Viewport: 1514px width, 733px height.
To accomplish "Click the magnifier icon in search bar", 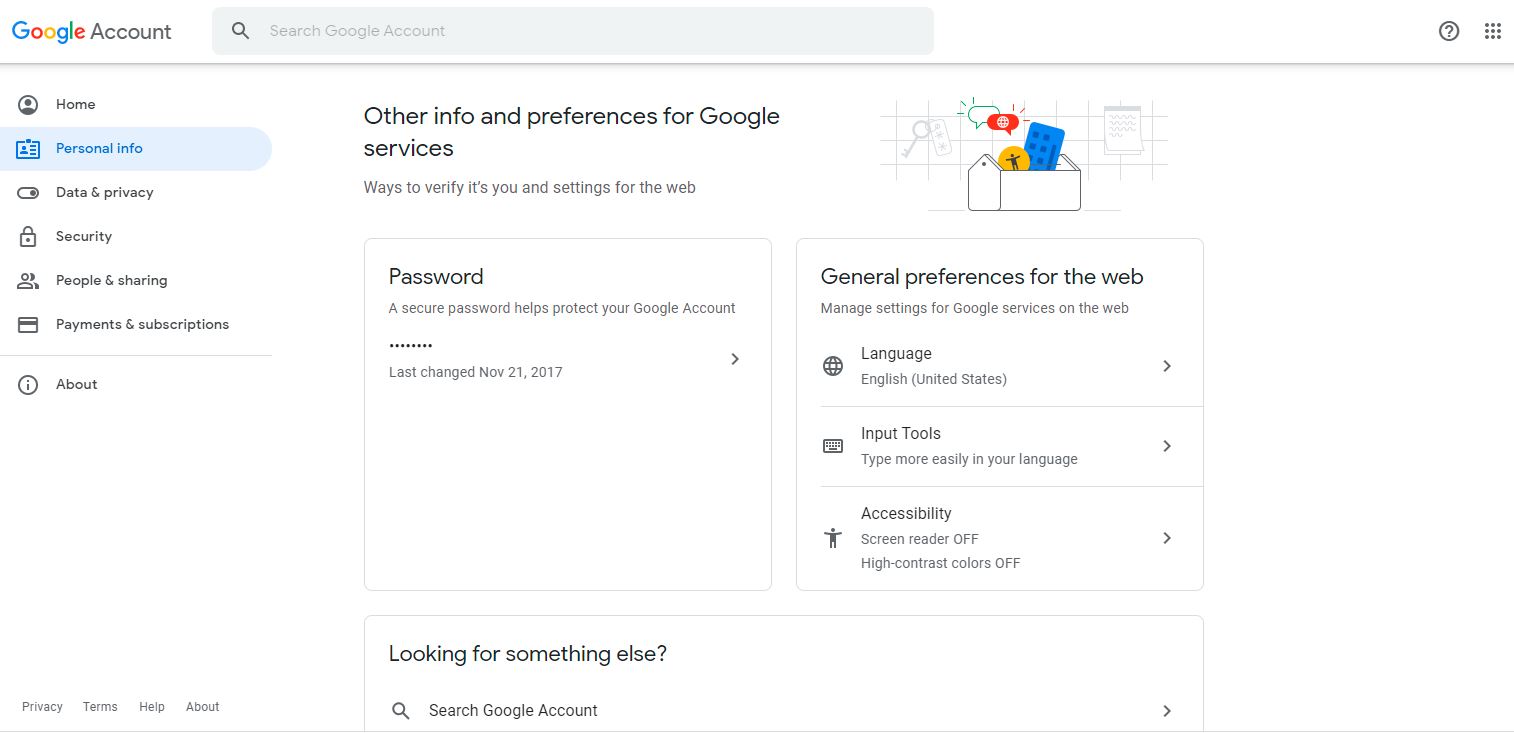I will [240, 31].
